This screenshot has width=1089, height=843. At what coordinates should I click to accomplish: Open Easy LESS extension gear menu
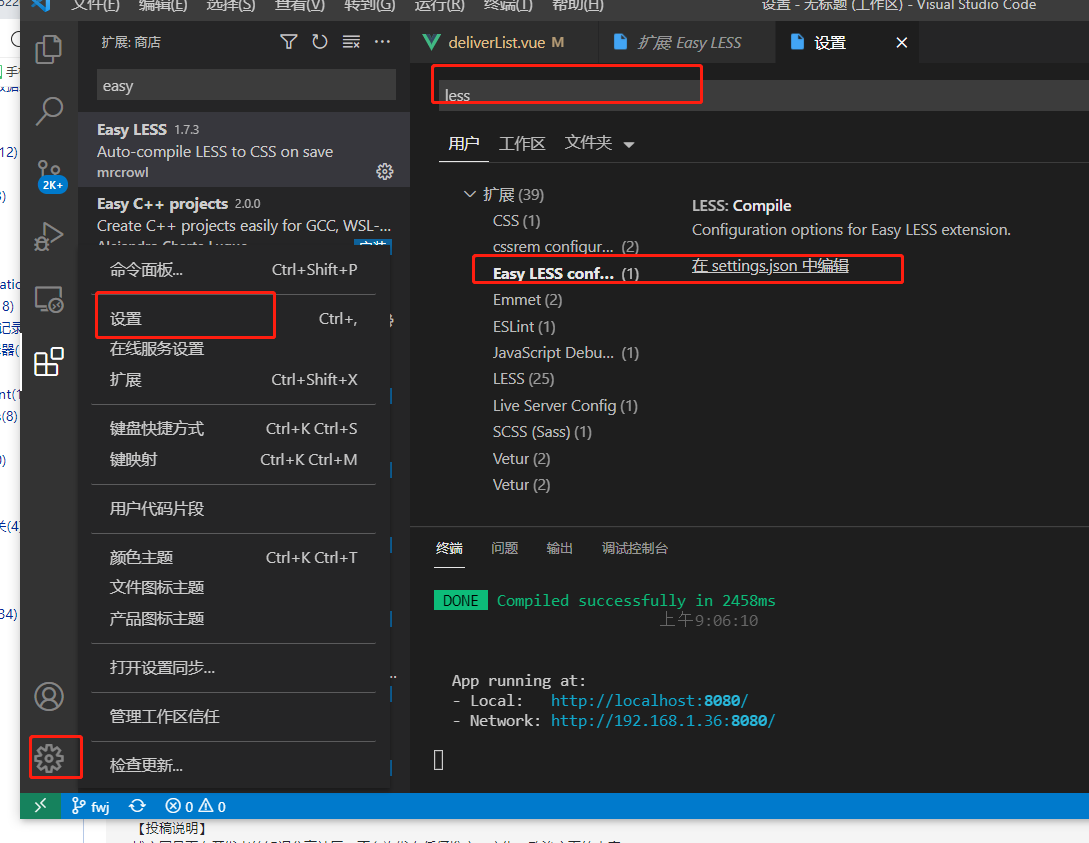pyautogui.click(x=385, y=172)
